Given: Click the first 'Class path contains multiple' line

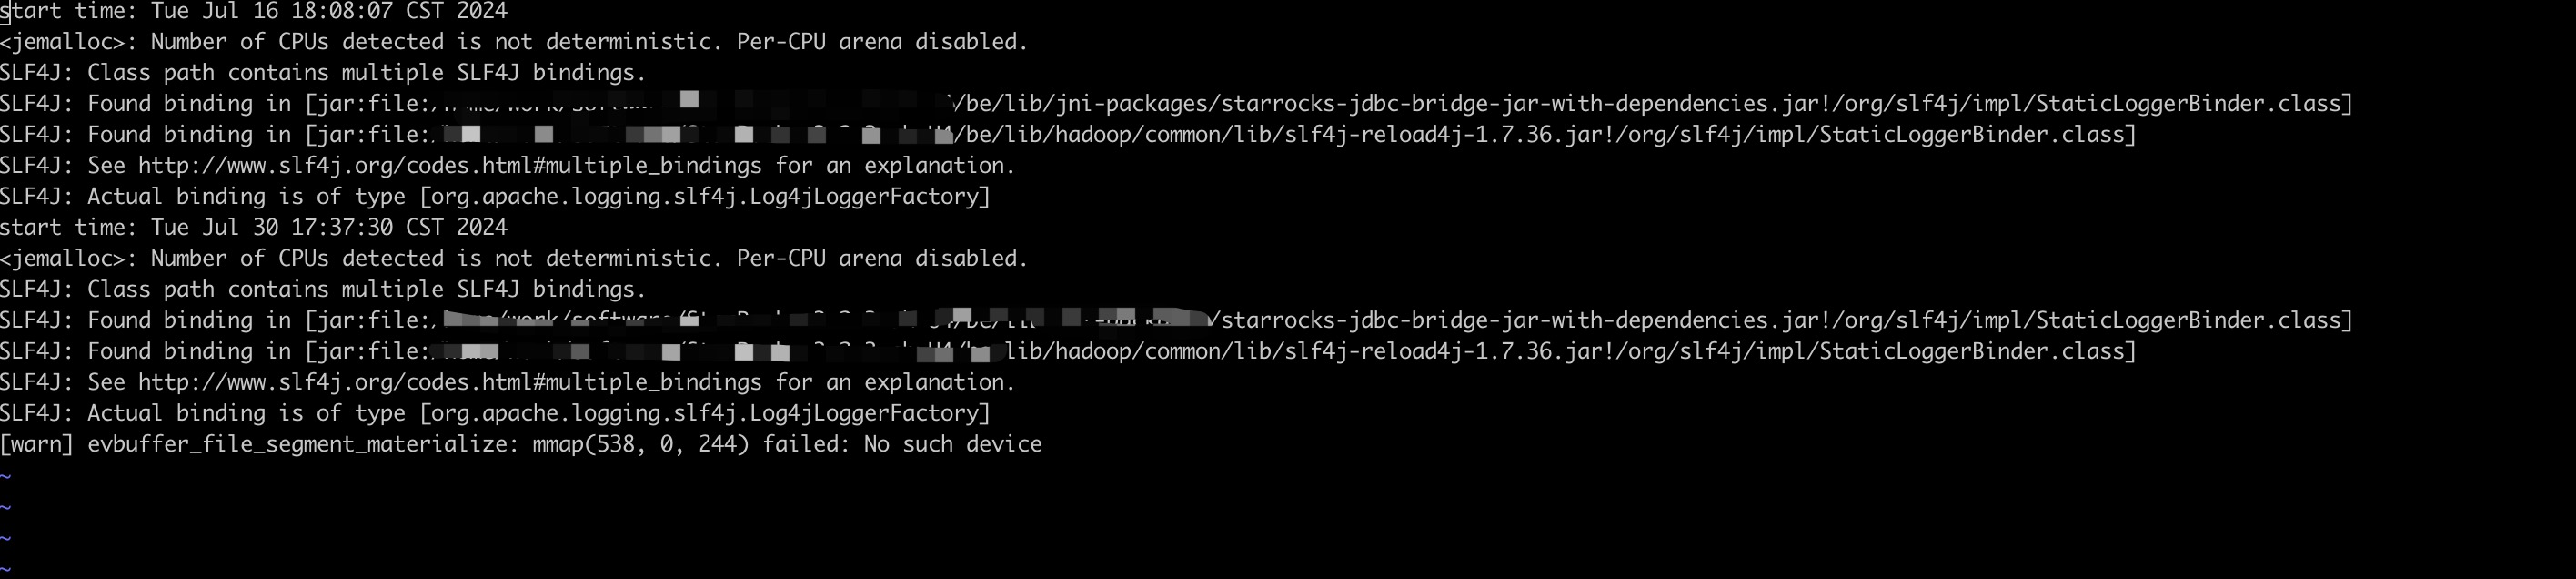Looking at the screenshot, I should (x=323, y=73).
